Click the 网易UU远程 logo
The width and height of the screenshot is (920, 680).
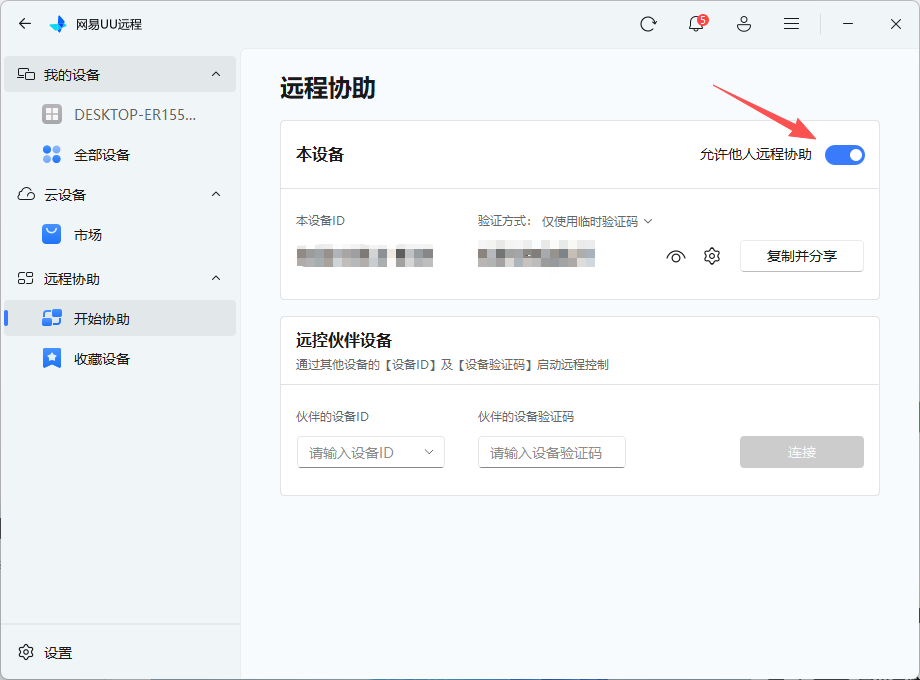tap(57, 23)
